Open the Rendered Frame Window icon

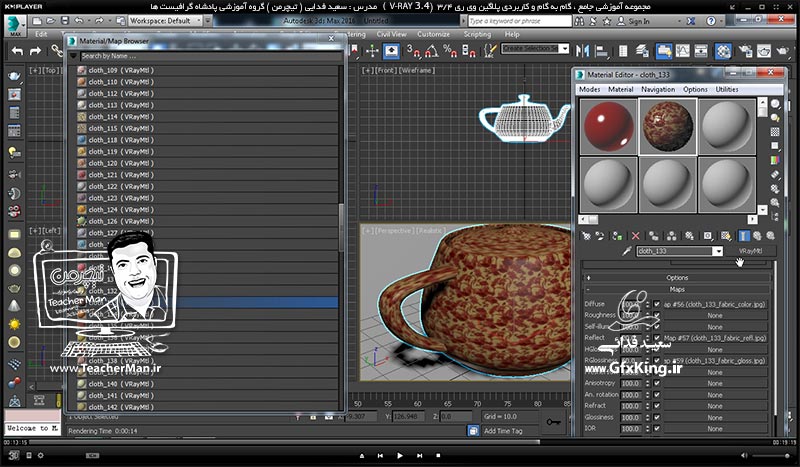click(764, 51)
